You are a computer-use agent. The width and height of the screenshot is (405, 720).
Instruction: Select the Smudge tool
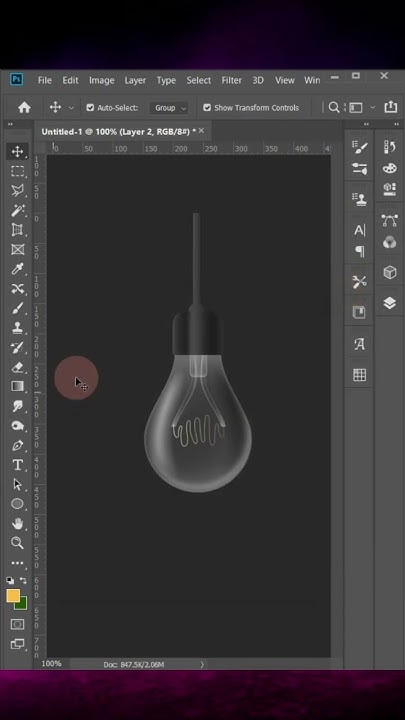pyautogui.click(x=17, y=406)
